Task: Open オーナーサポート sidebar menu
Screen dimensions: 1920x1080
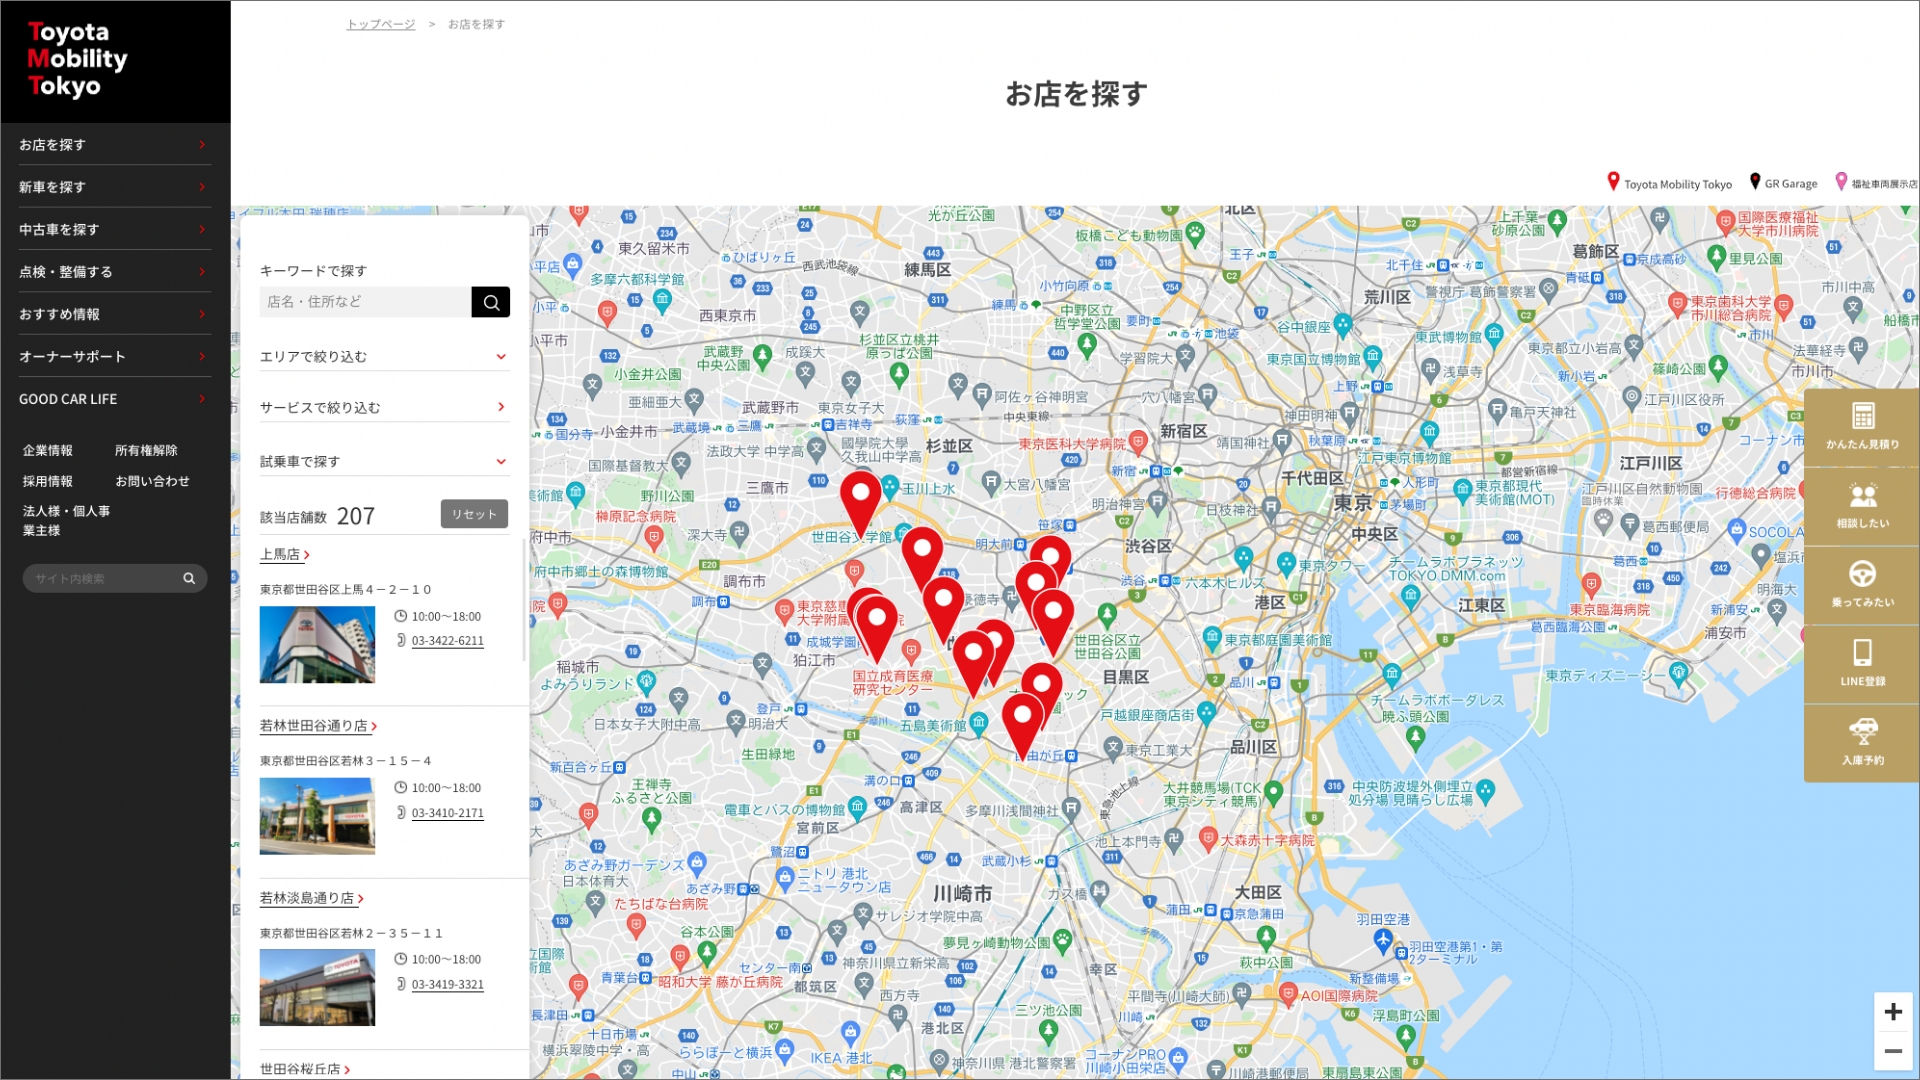Action: click(x=115, y=357)
